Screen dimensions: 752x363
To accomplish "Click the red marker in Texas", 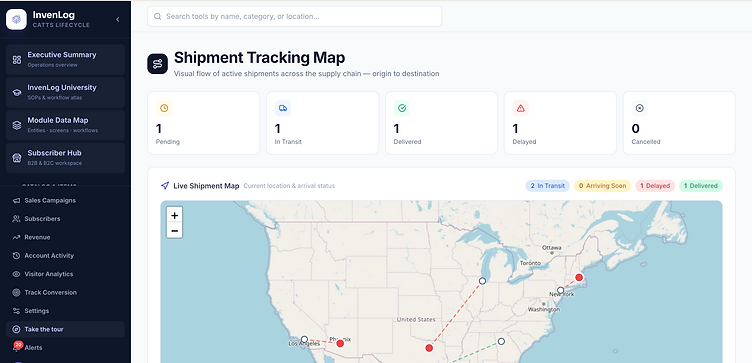I will (x=429, y=348).
